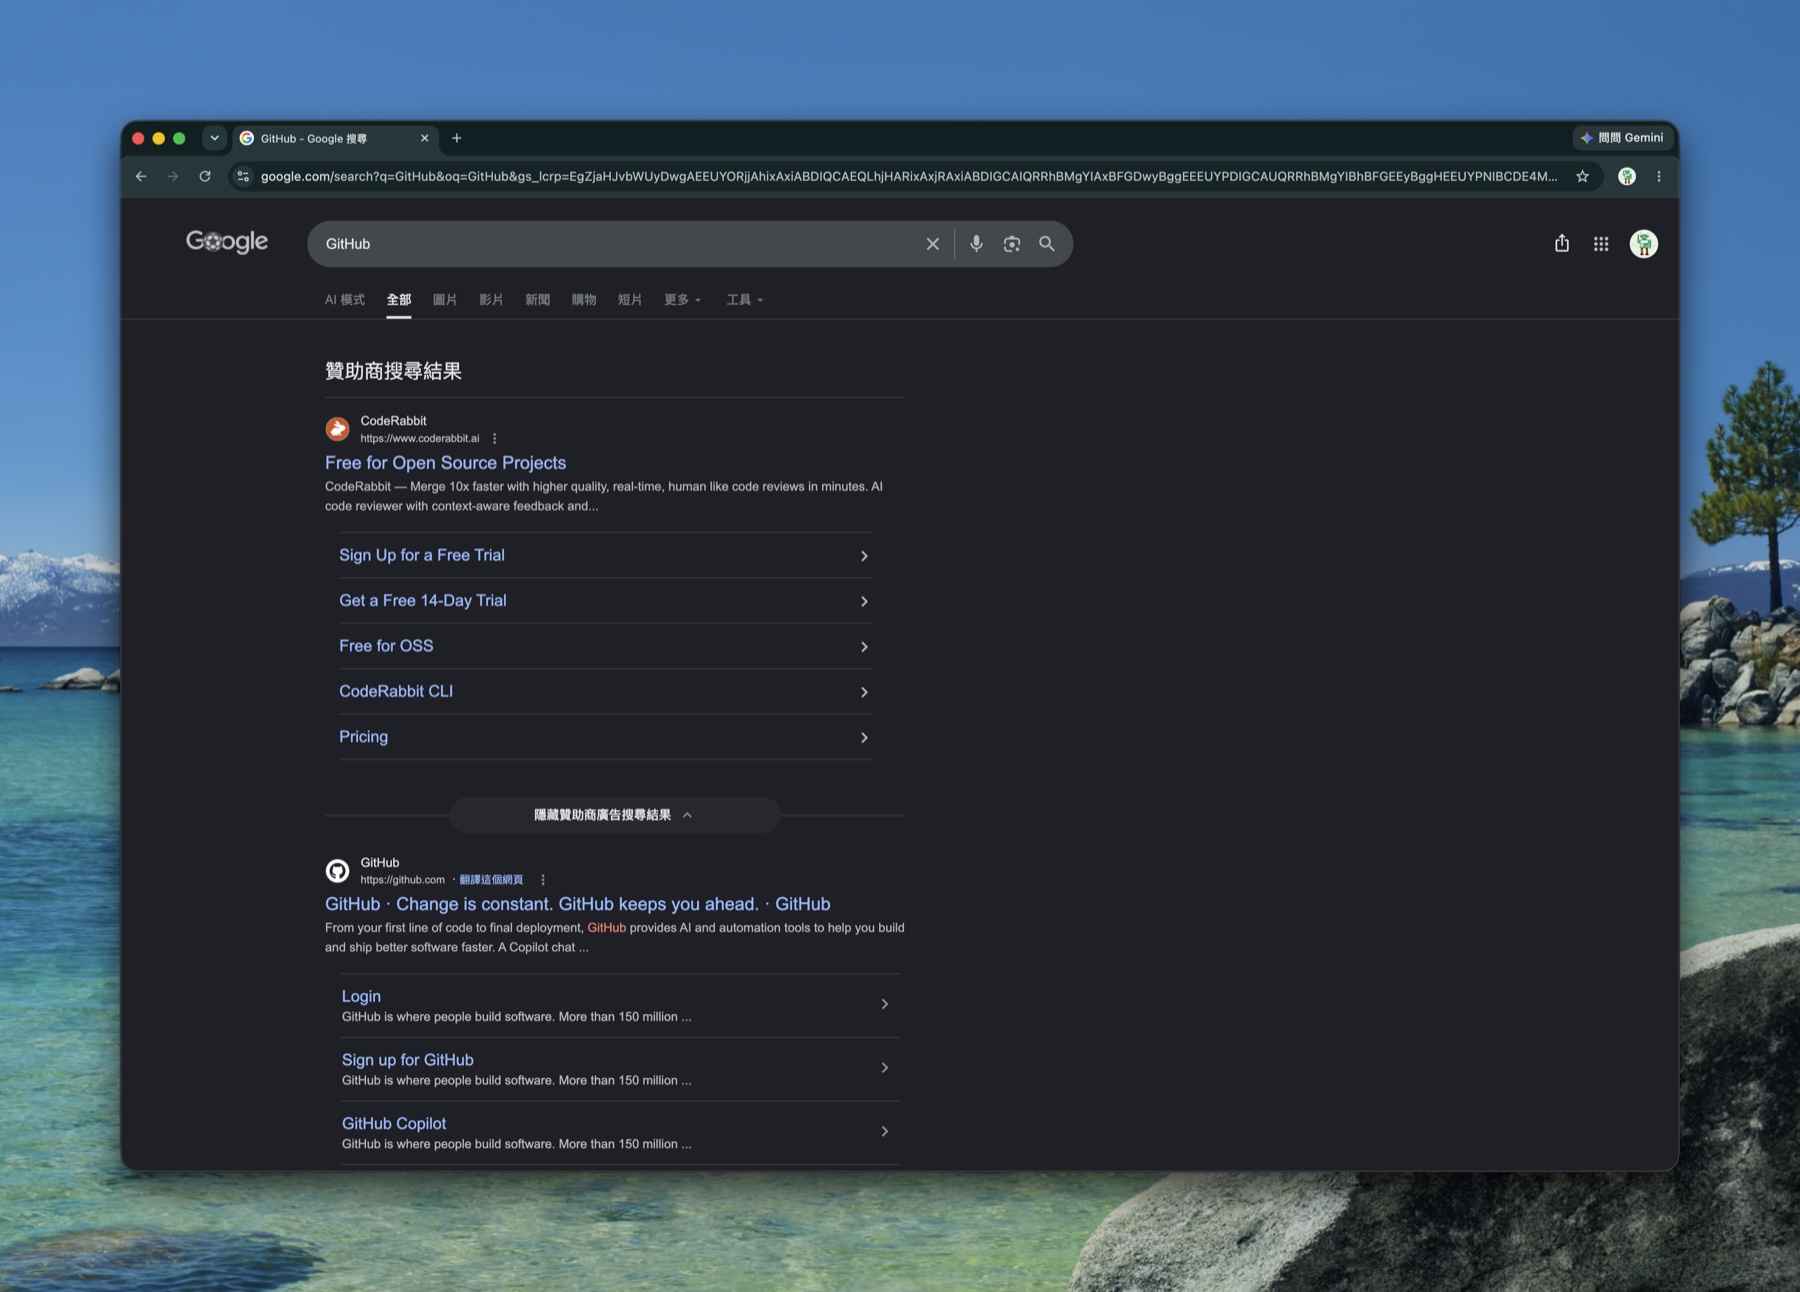Open Chrome profile avatar in toolbar
This screenshot has height=1292, width=1800.
pyautogui.click(x=1627, y=176)
